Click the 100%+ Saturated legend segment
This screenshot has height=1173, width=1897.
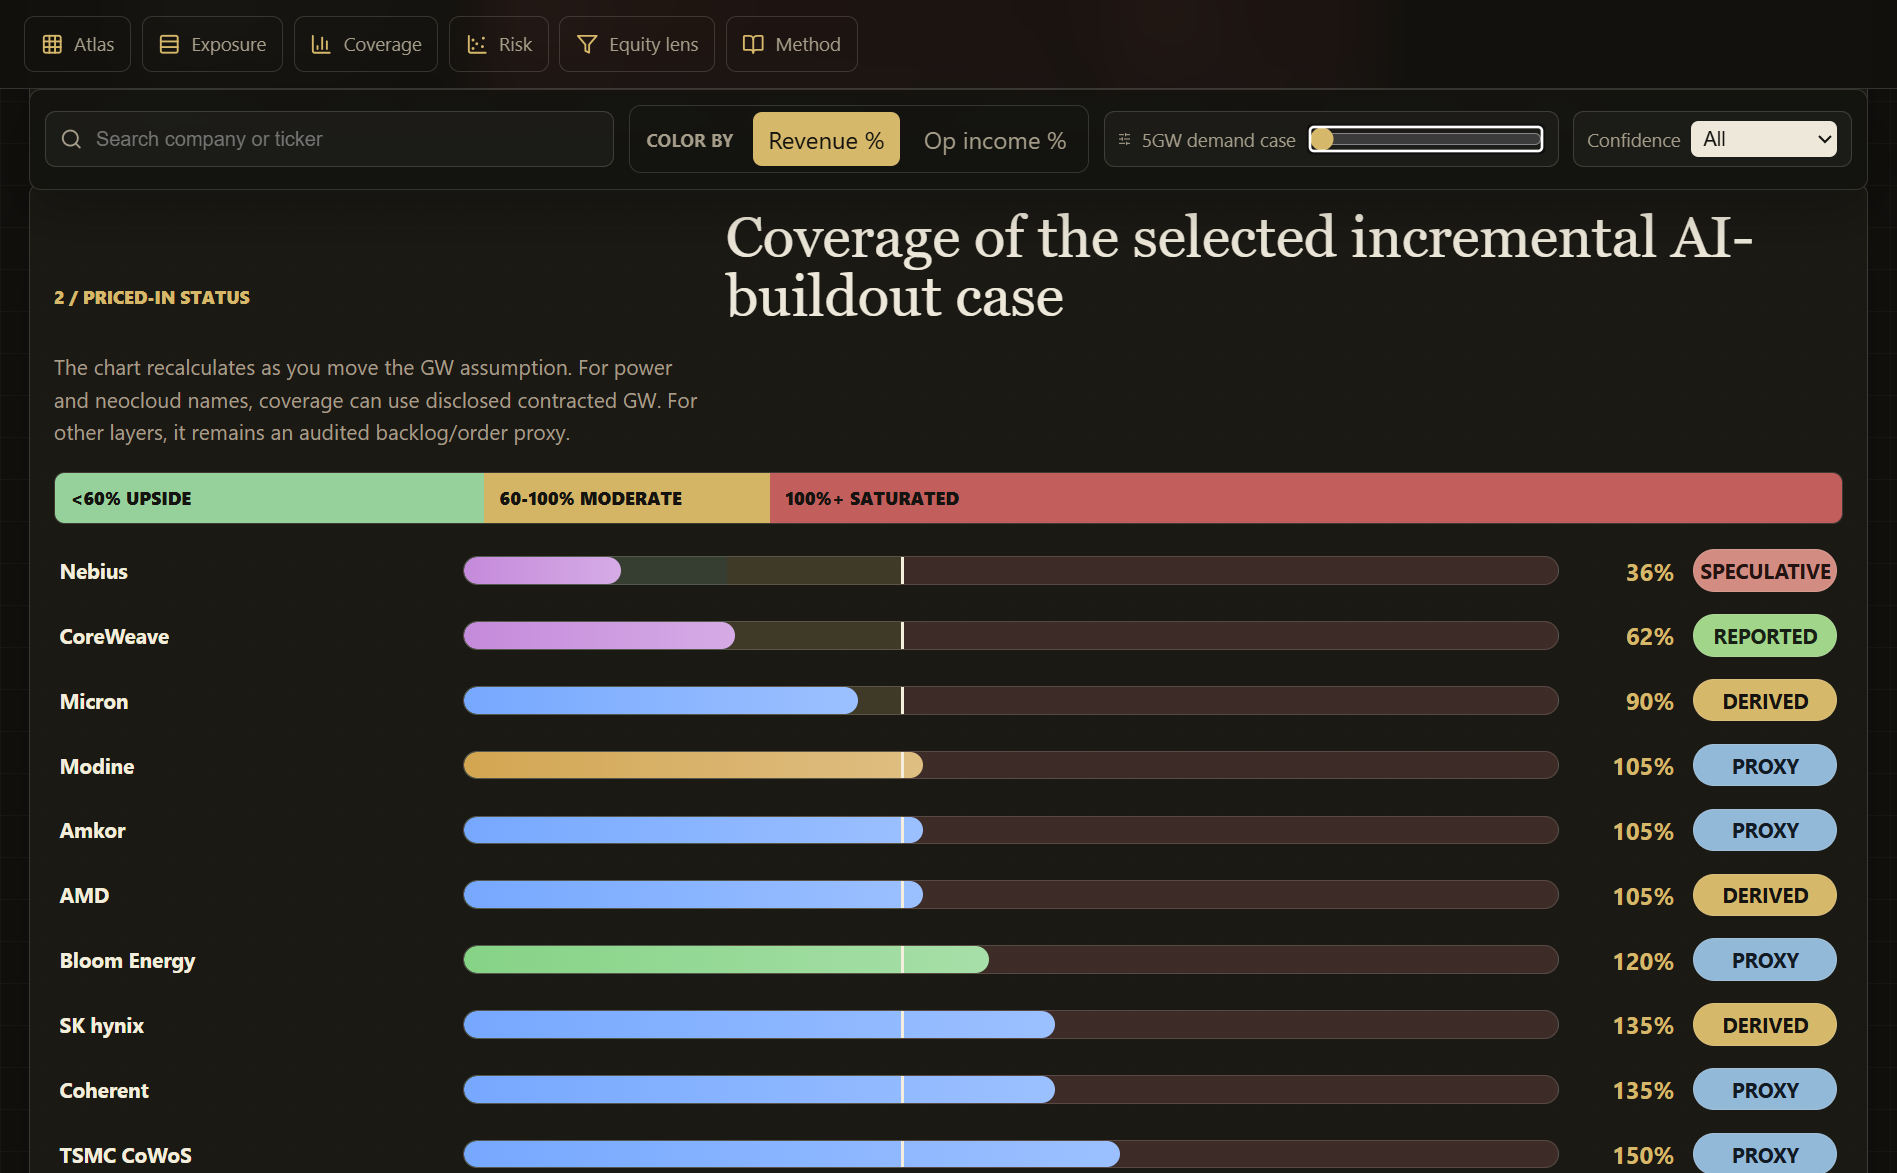pyautogui.click(x=1306, y=498)
